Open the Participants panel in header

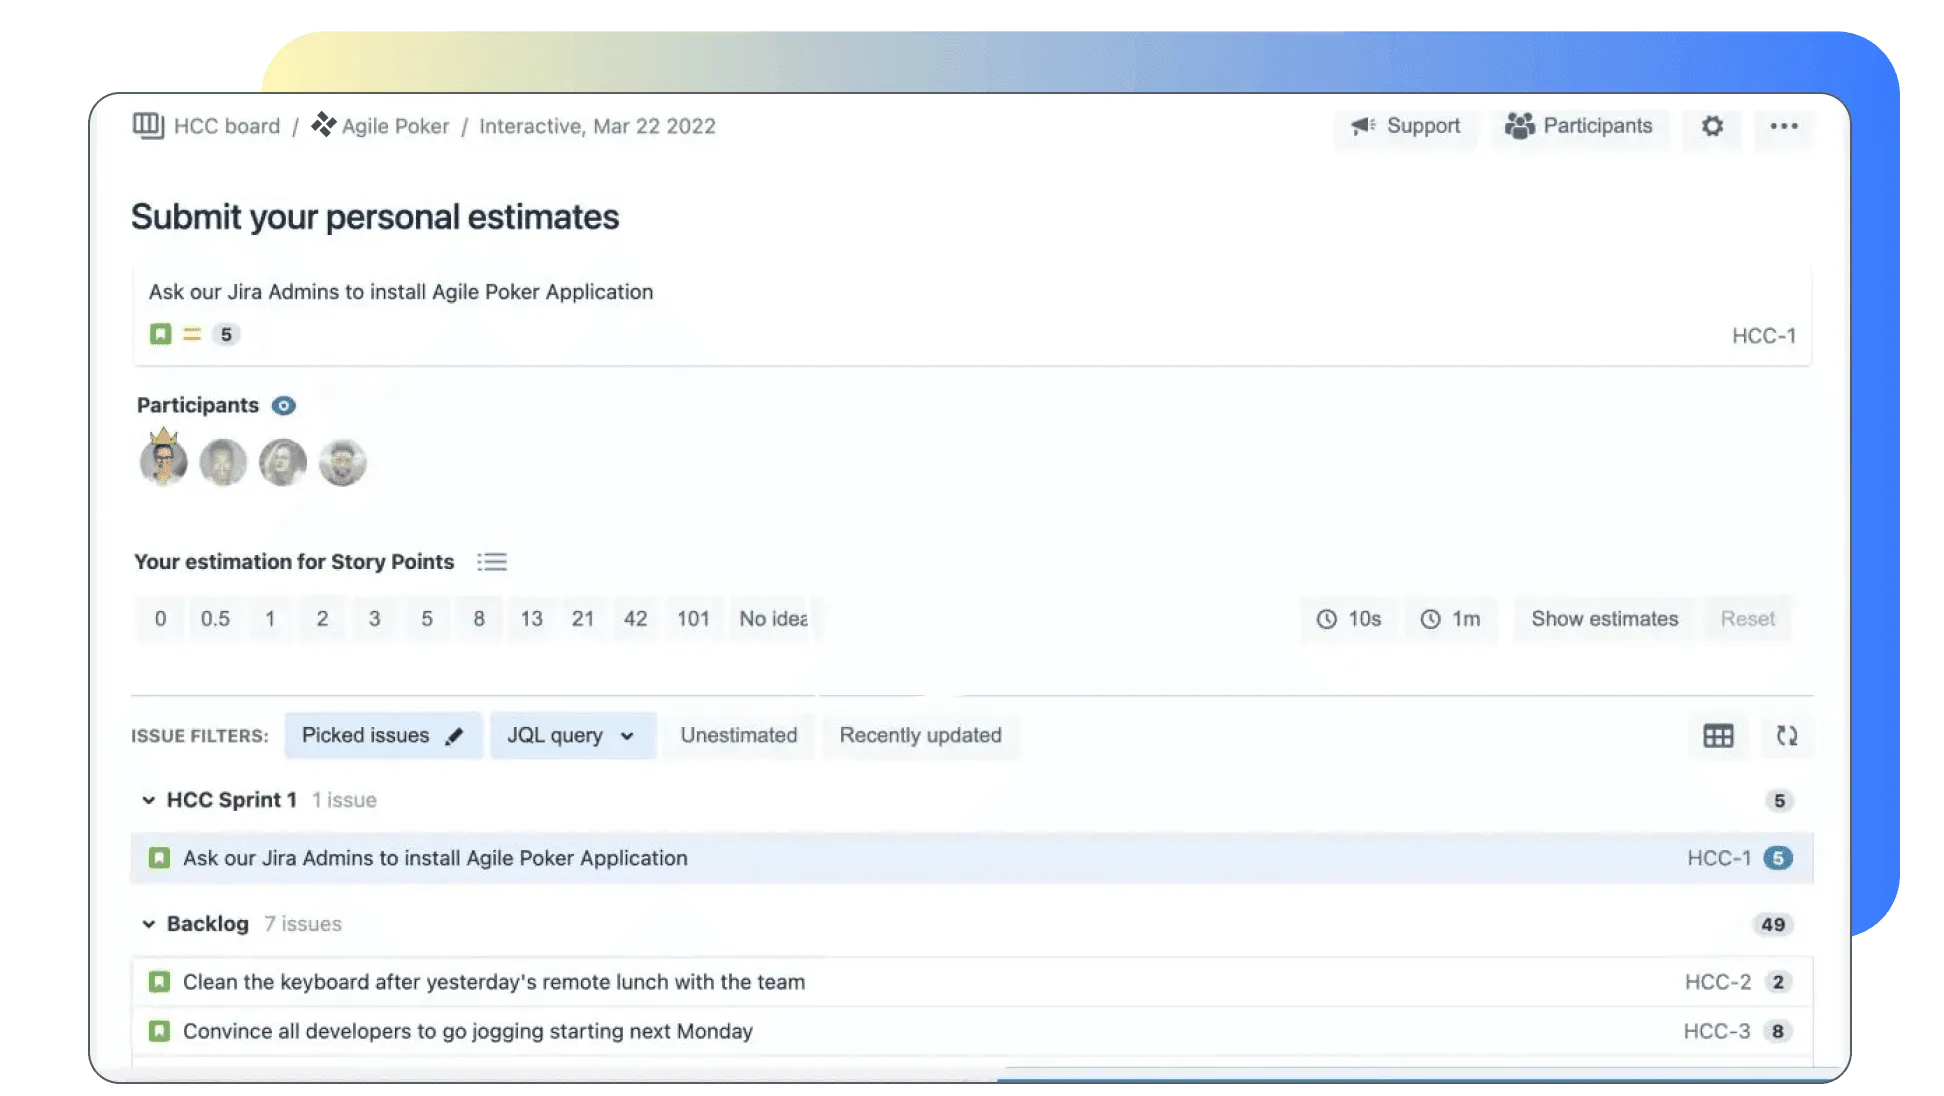tap(1579, 127)
